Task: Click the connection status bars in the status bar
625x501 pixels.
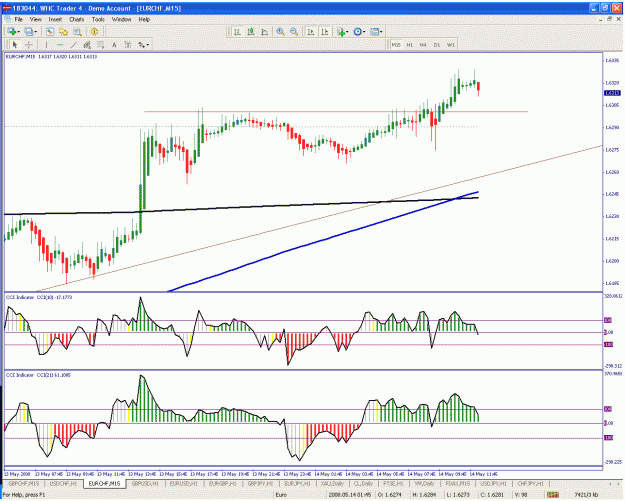Action: pyautogui.click(x=552, y=495)
